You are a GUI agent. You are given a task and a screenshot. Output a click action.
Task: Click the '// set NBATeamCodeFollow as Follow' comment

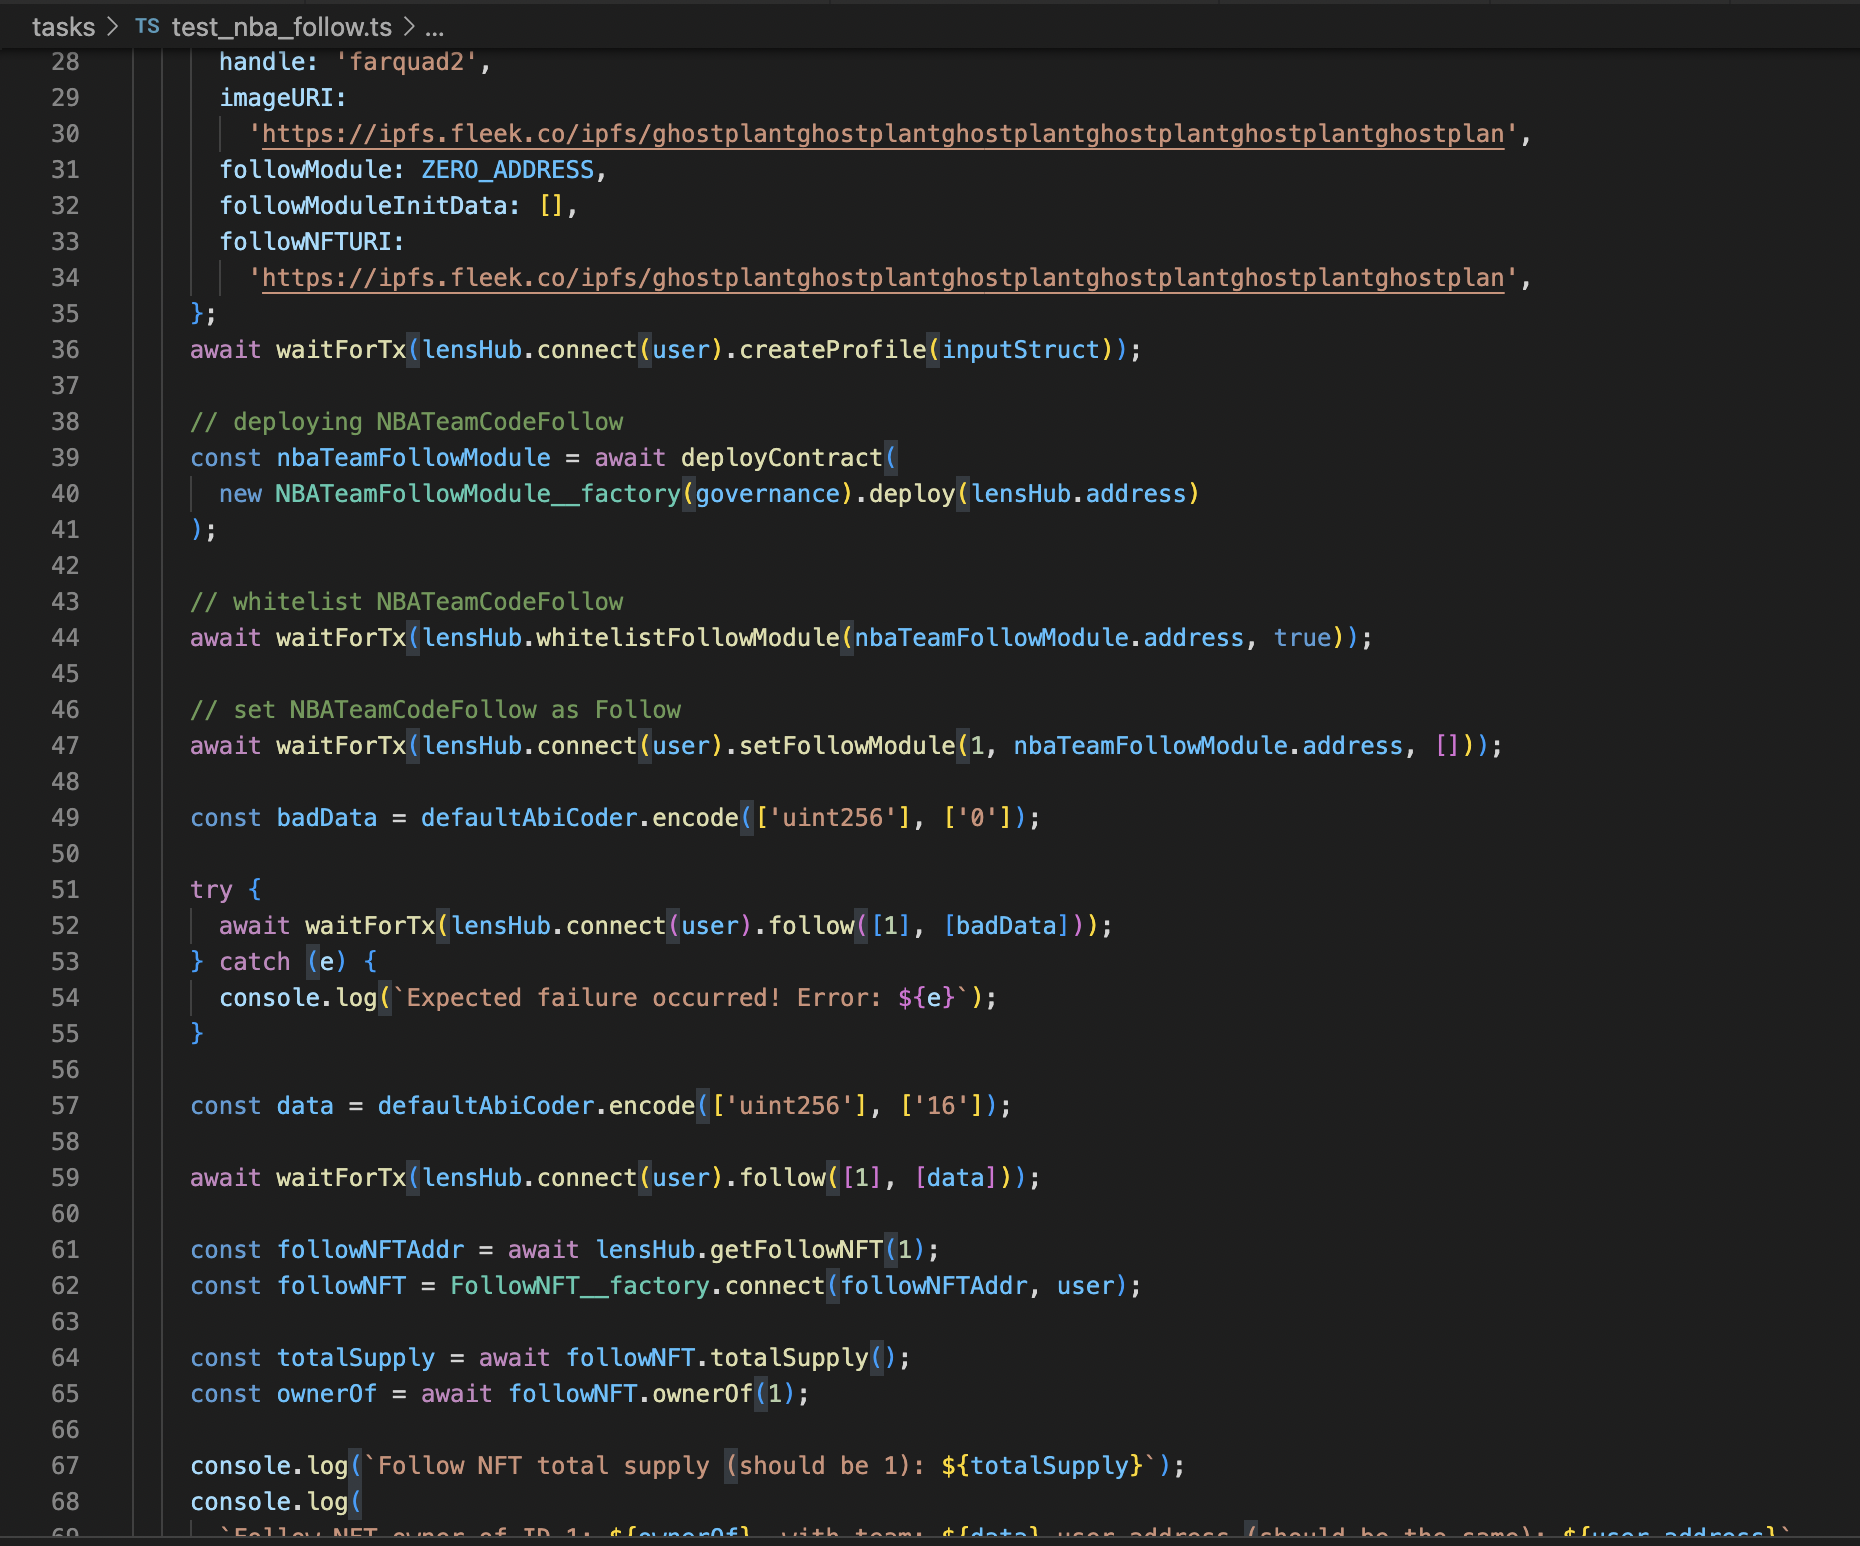point(436,710)
